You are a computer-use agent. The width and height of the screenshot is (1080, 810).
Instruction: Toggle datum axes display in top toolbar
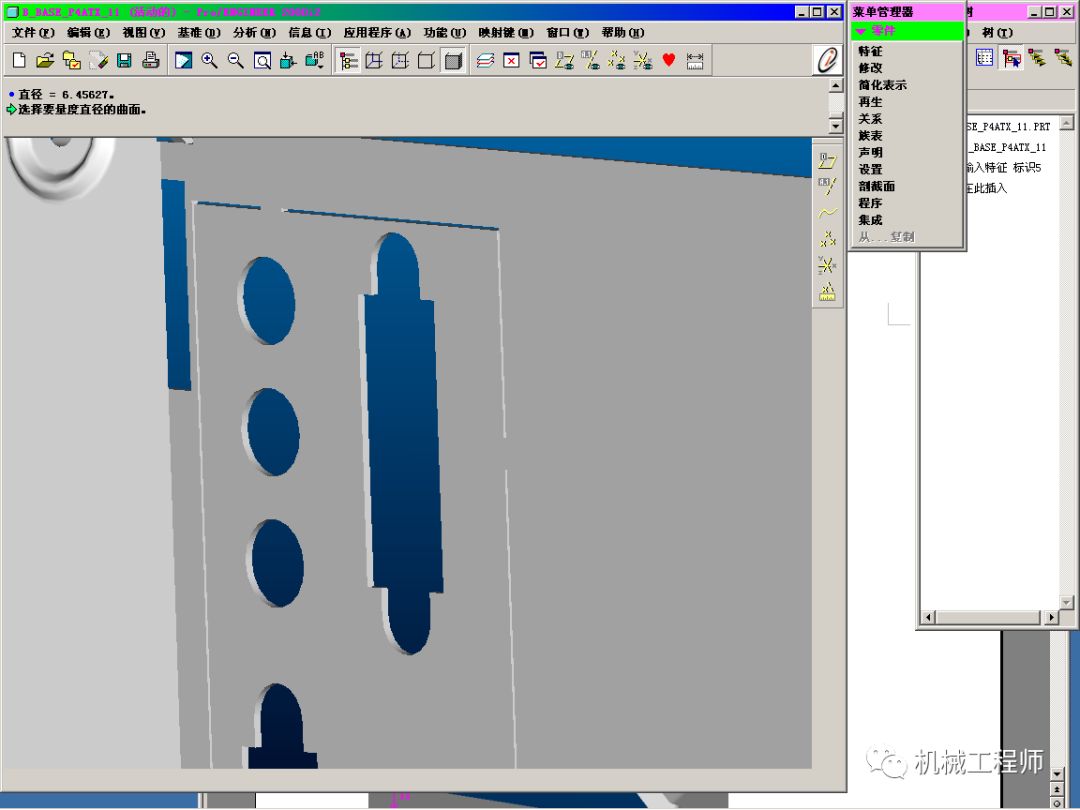pos(590,61)
